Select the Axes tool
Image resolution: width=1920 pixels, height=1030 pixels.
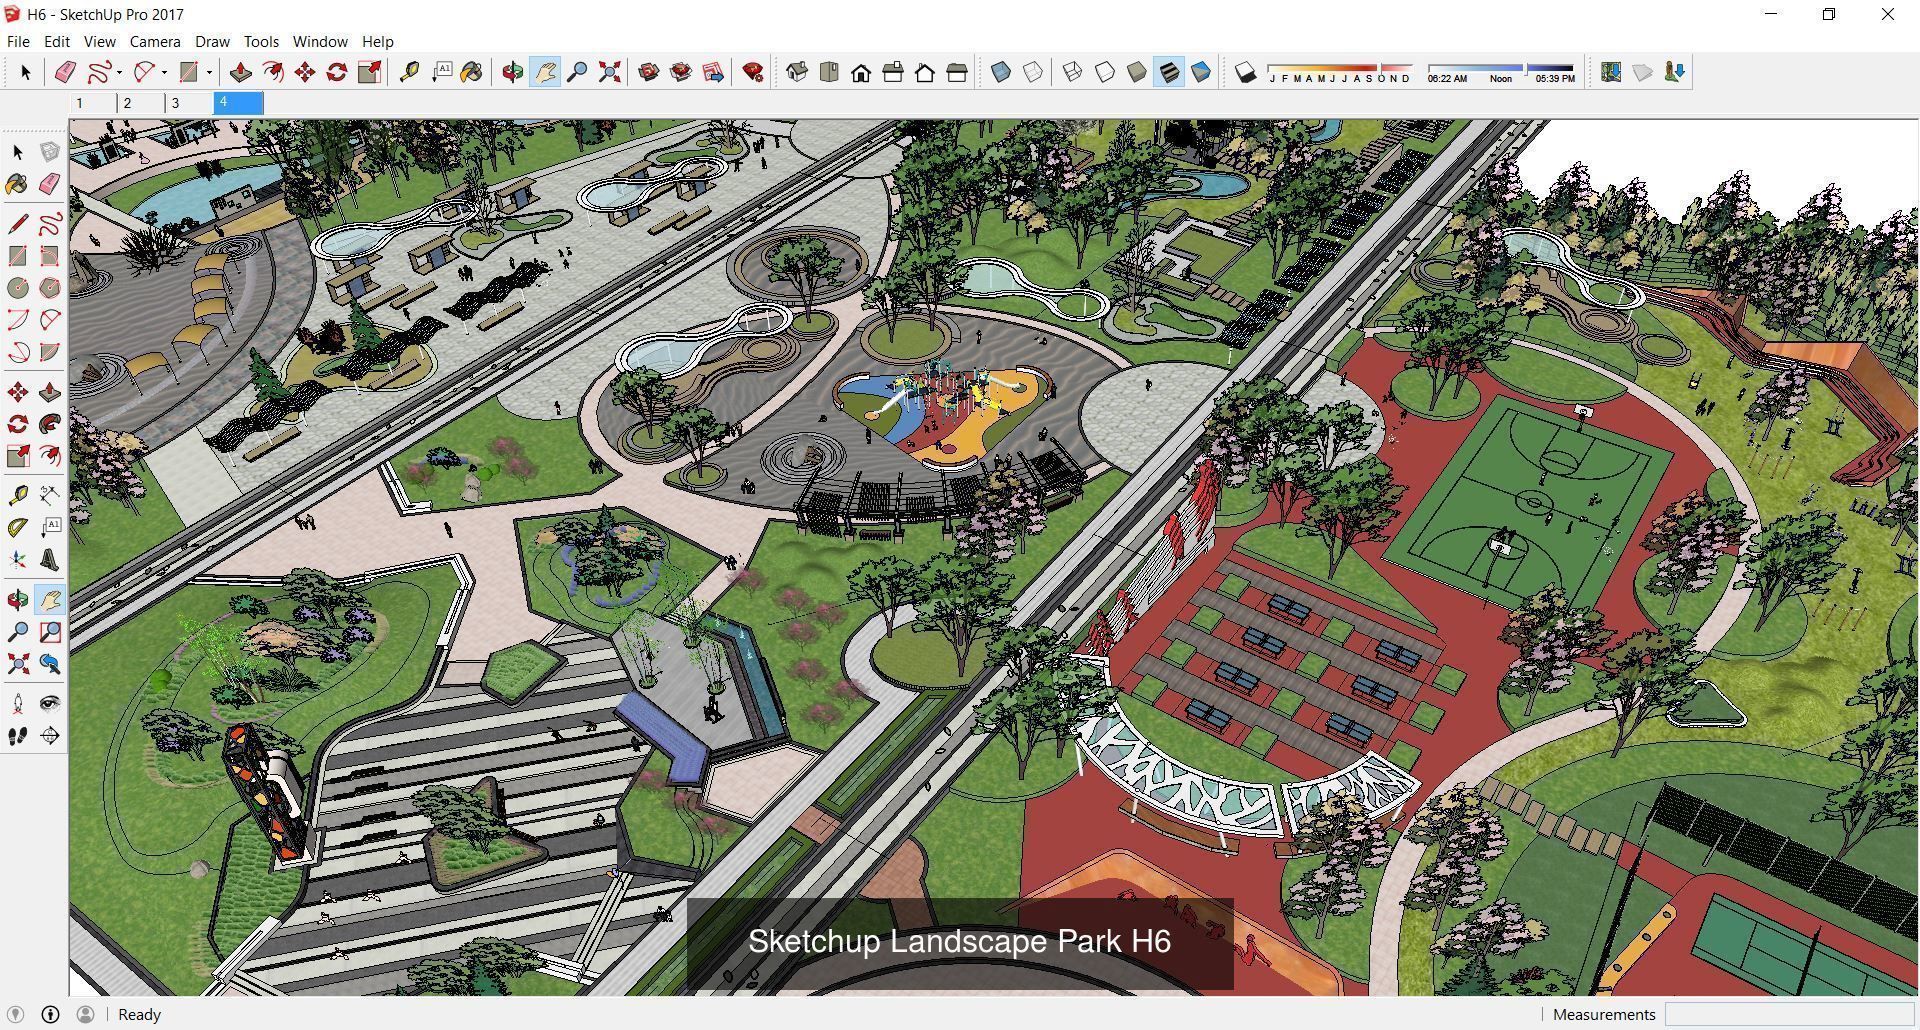17,560
